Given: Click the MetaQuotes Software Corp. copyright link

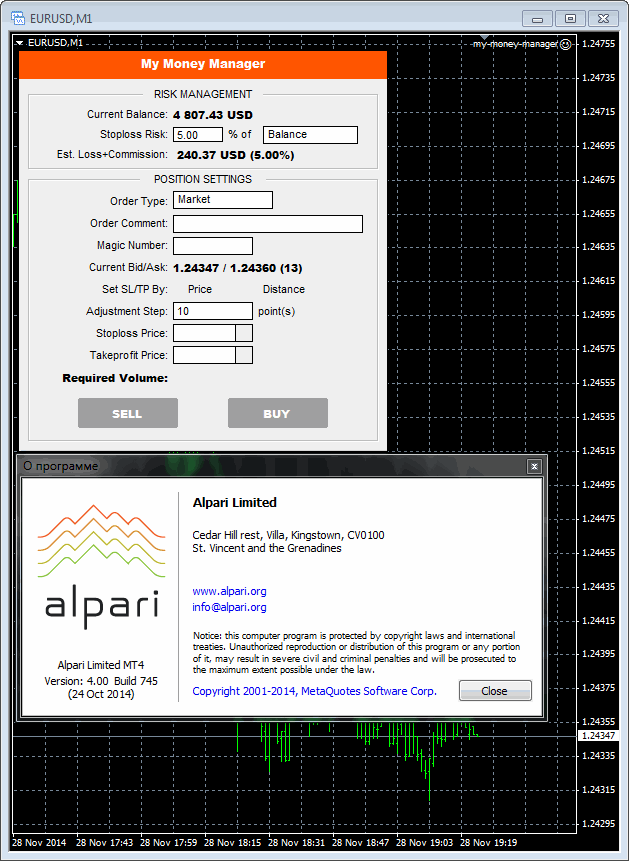Looking at the screenshot, I should 315,691.
